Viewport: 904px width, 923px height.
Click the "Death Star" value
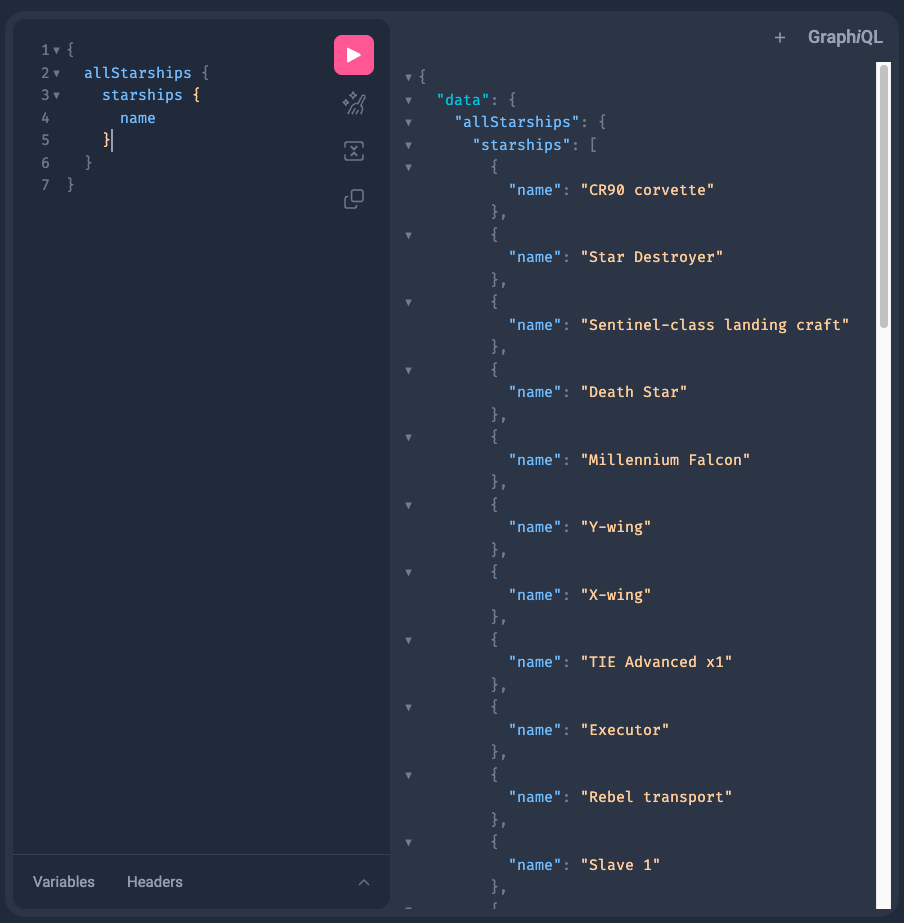[634, 392]
